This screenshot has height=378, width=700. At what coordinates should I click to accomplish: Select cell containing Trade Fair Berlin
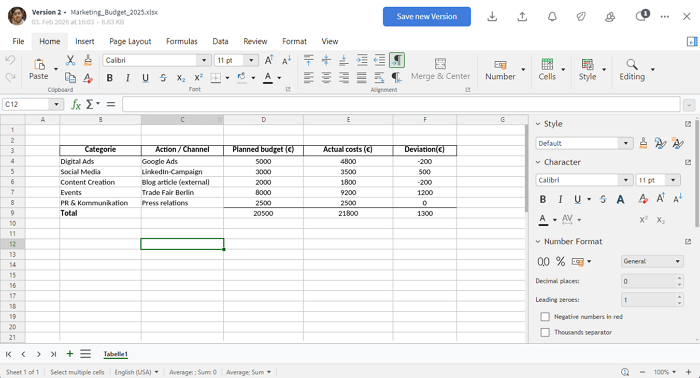[x=182, y=192]
